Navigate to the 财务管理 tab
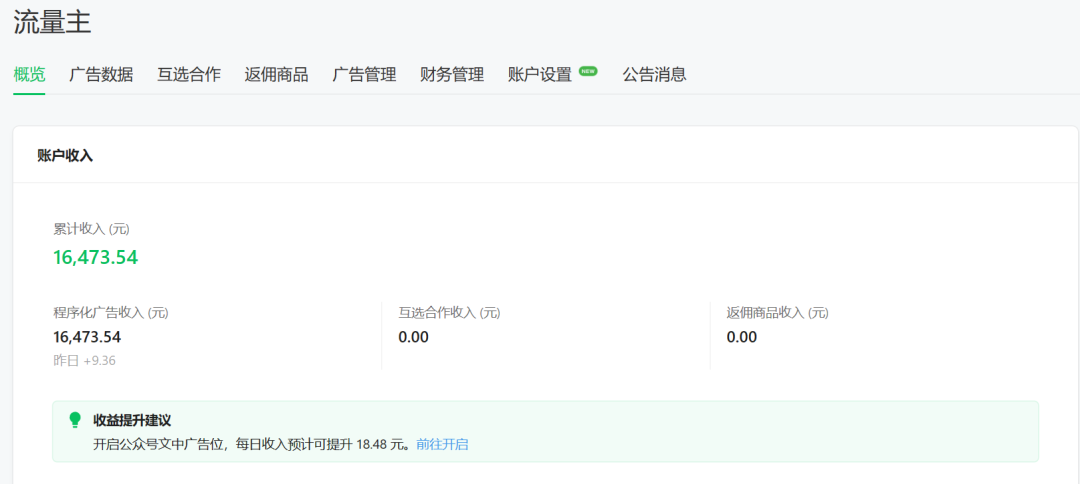Image resolution: width=1080 pixels, height=484 pixels. pyautogui.click(x=452, y=75)
